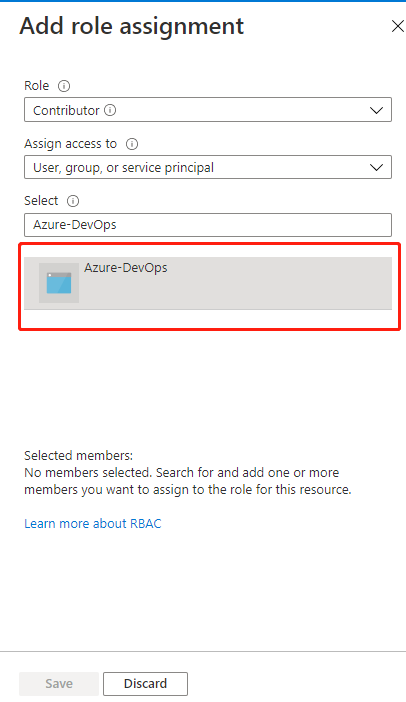406x702 pixels.
Task: Click the Assign access to label
Action: point(70,144)
